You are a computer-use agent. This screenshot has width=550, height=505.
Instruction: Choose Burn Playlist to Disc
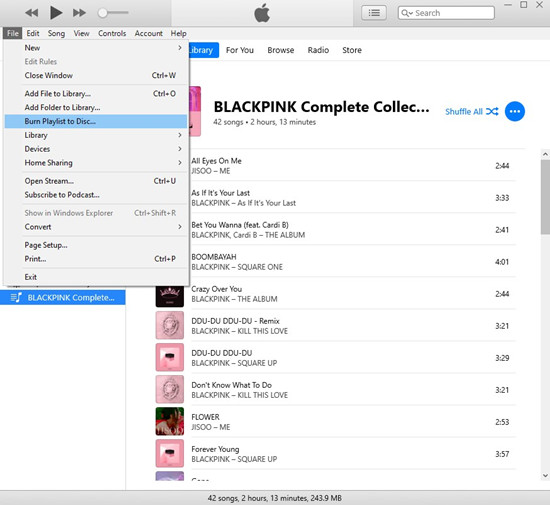(96, 121)
